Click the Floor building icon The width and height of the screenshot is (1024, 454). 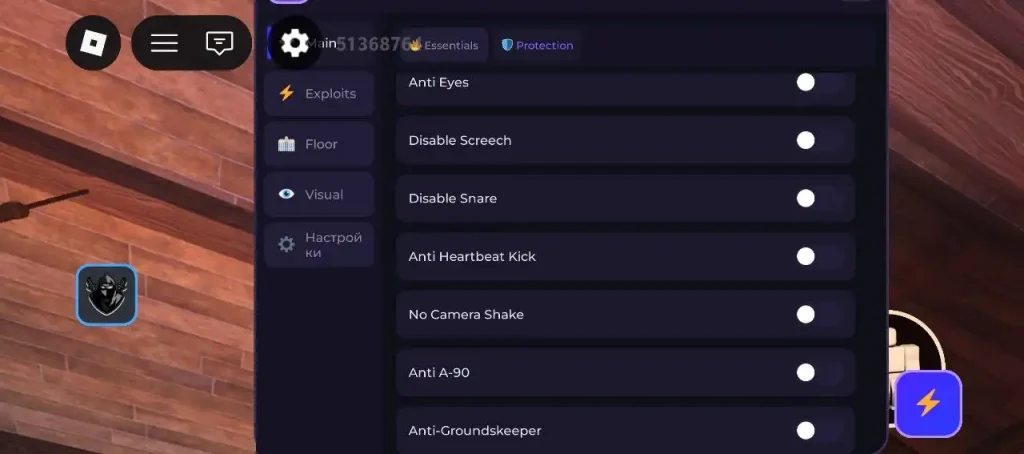tap(286, 144)
